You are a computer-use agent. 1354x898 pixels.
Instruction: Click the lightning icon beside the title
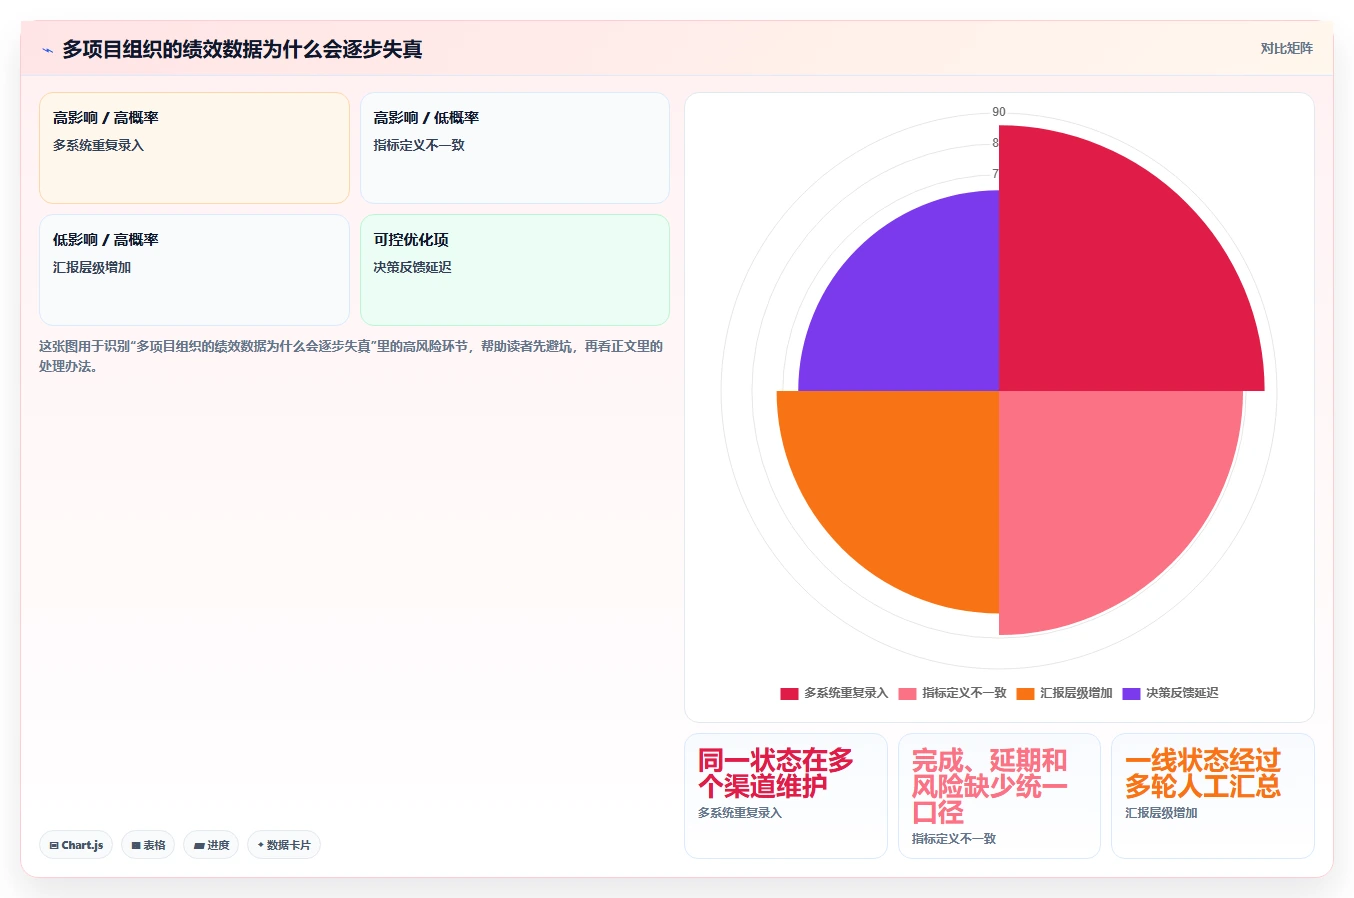47,50
